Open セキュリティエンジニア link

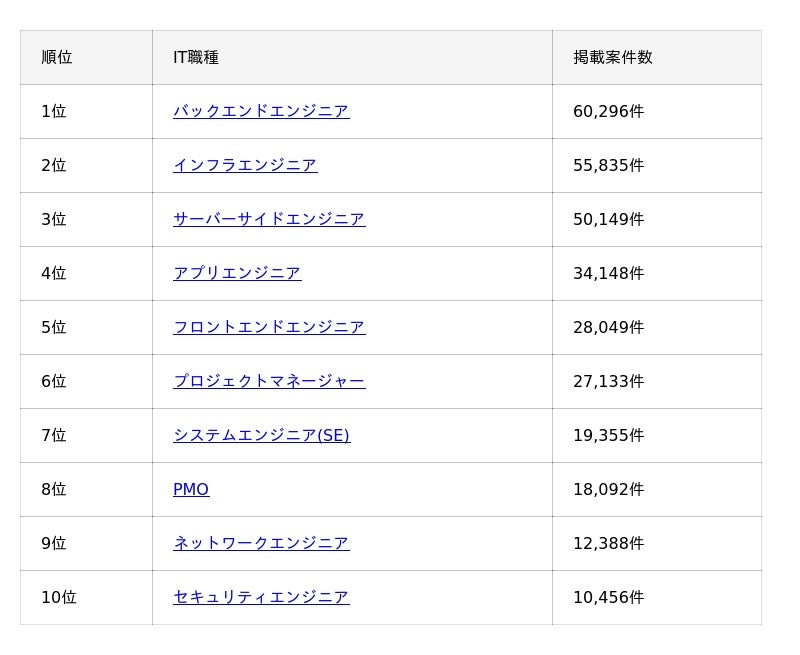coord(261,597)
